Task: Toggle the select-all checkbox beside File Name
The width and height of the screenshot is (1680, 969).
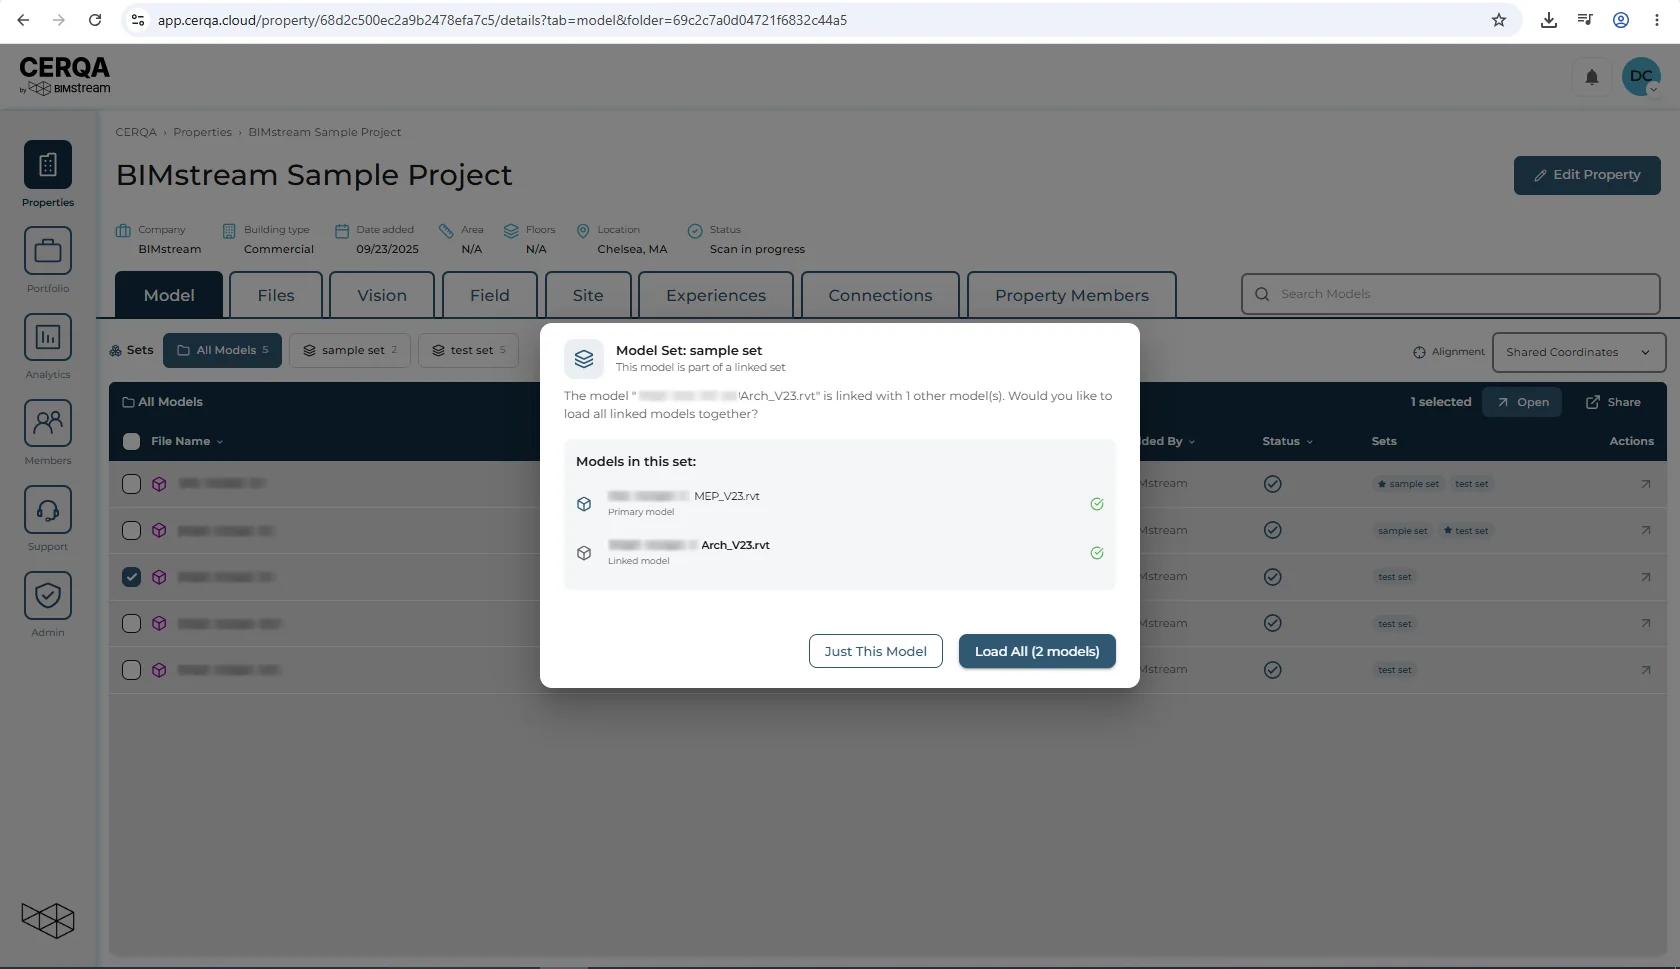Action: tap(131, 441)
